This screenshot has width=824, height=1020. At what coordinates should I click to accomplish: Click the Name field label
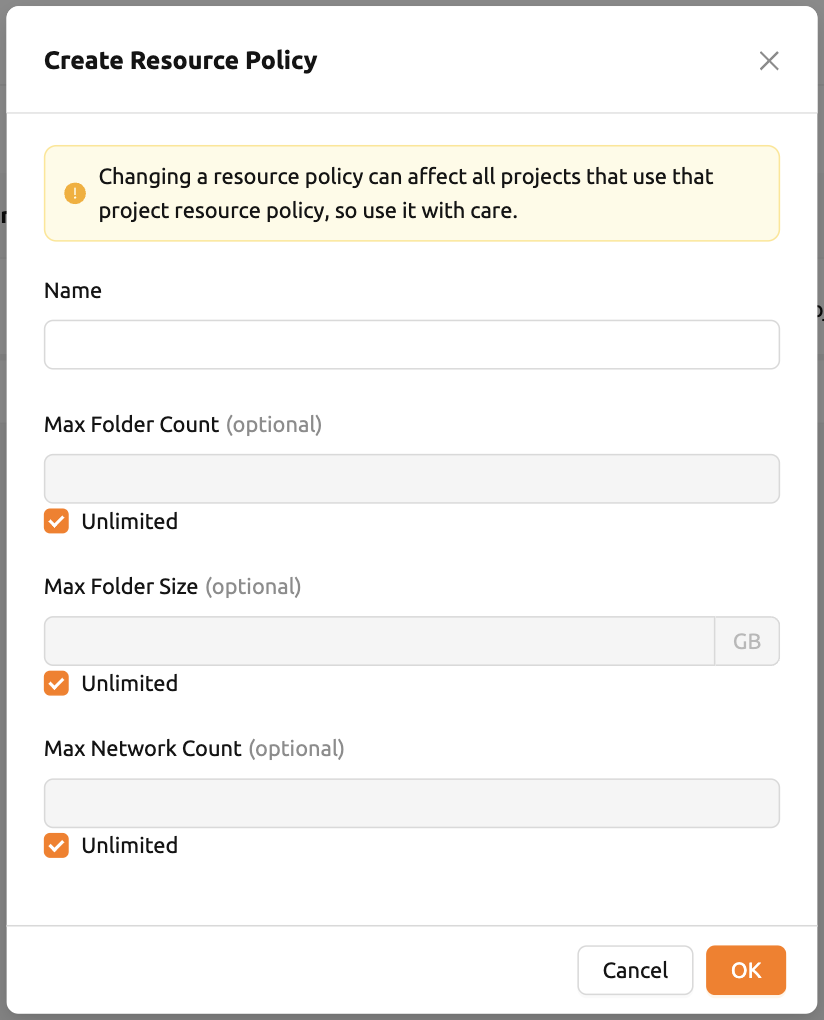(x=73, y=290)
